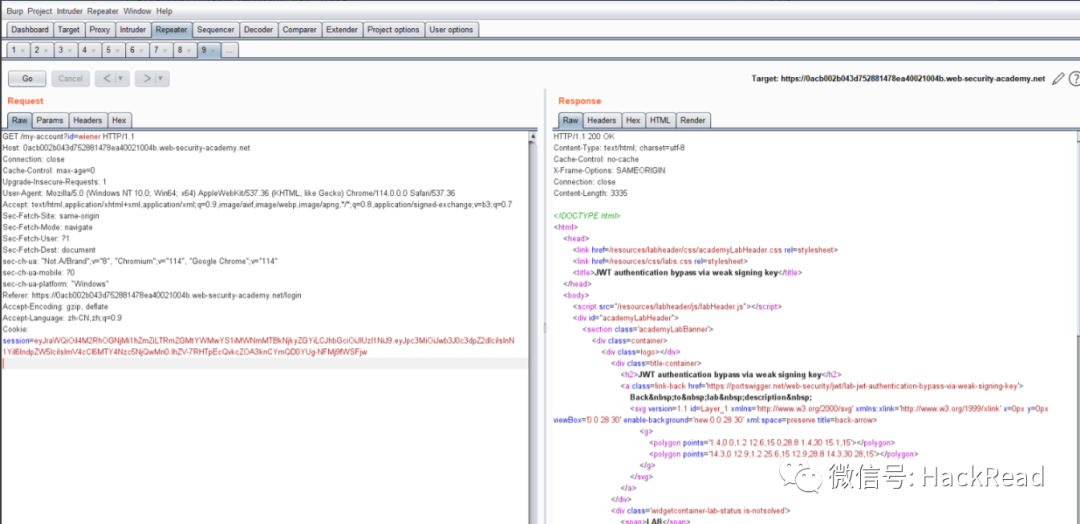Click the title tag line in the response
This screenshot has height=524, width=1080.
pos(687,273)
